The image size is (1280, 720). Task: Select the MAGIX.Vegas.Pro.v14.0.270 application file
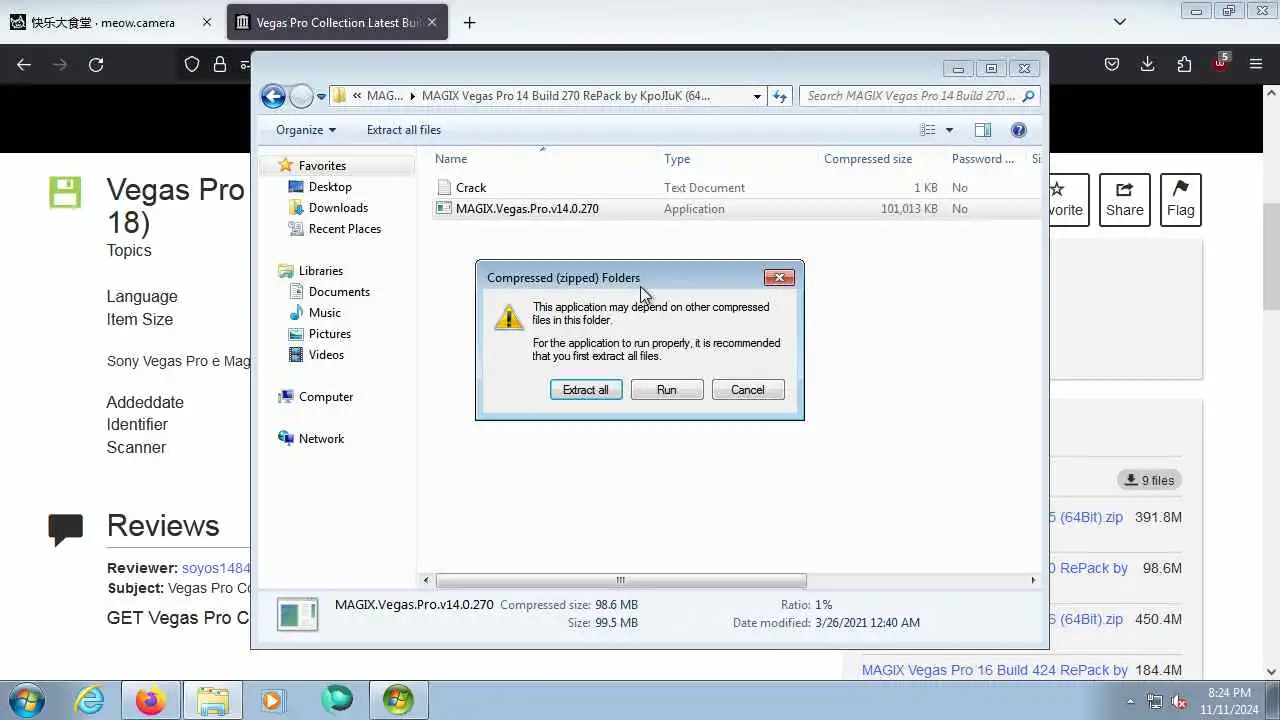coord(527,209)
